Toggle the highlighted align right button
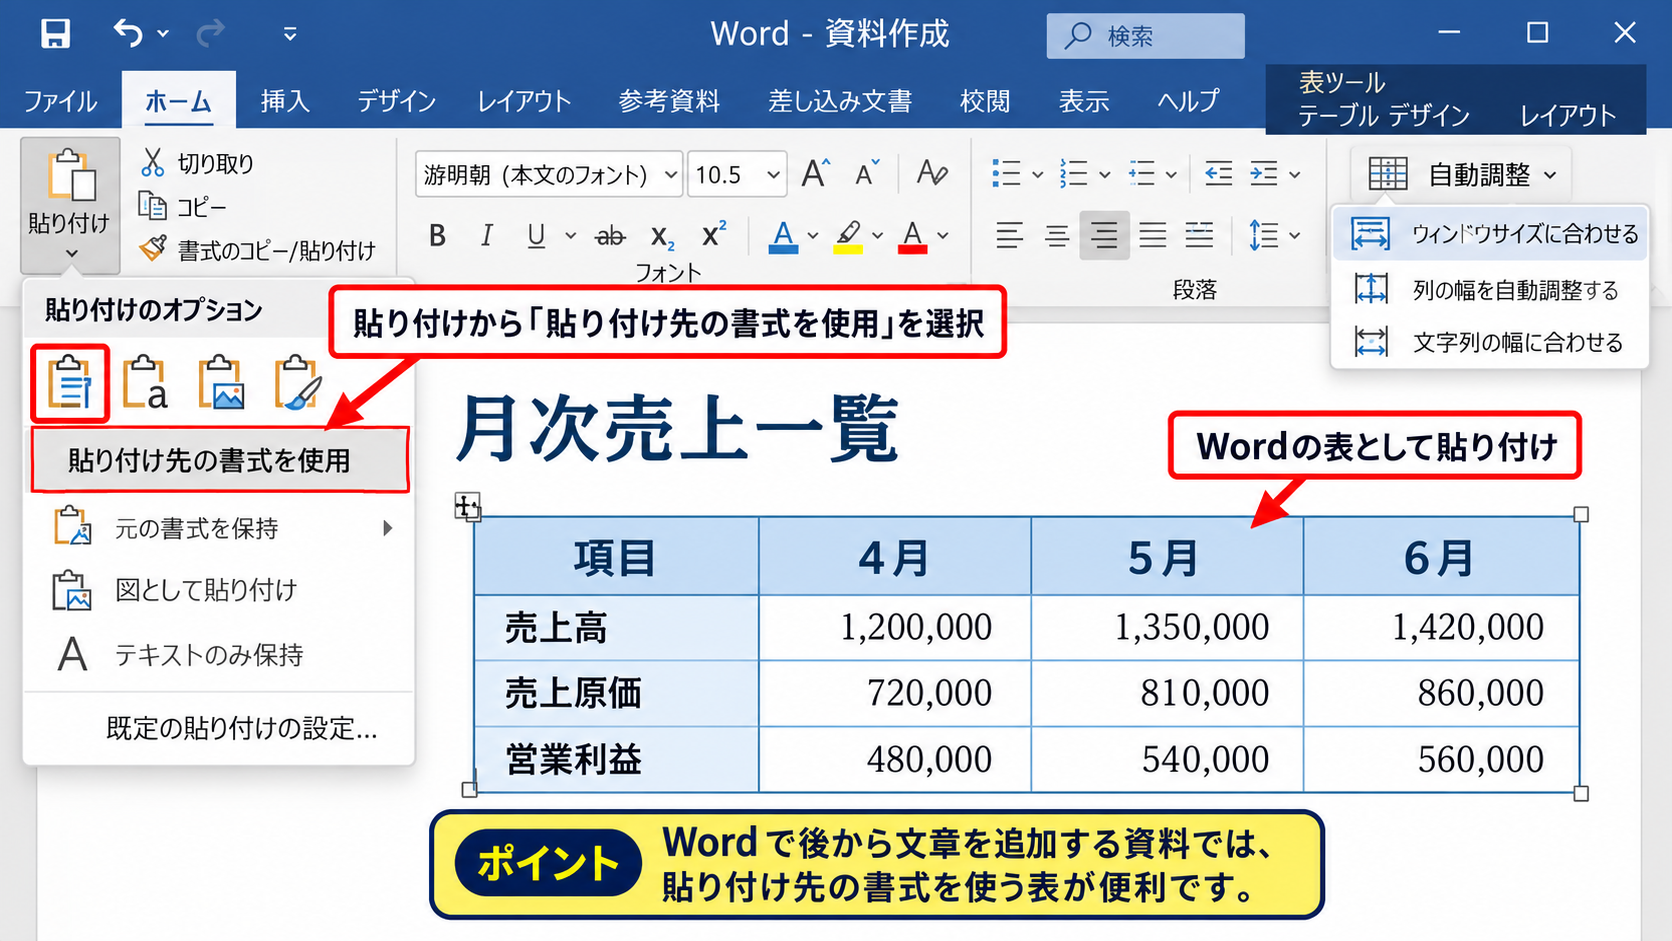1672x941 pixels. click(x=1104, y=236)
